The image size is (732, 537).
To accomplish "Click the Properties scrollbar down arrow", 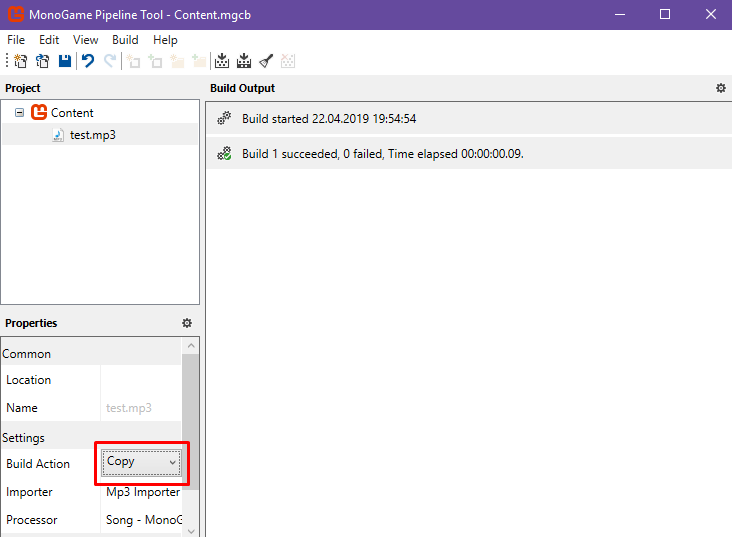I will point(191,531).
